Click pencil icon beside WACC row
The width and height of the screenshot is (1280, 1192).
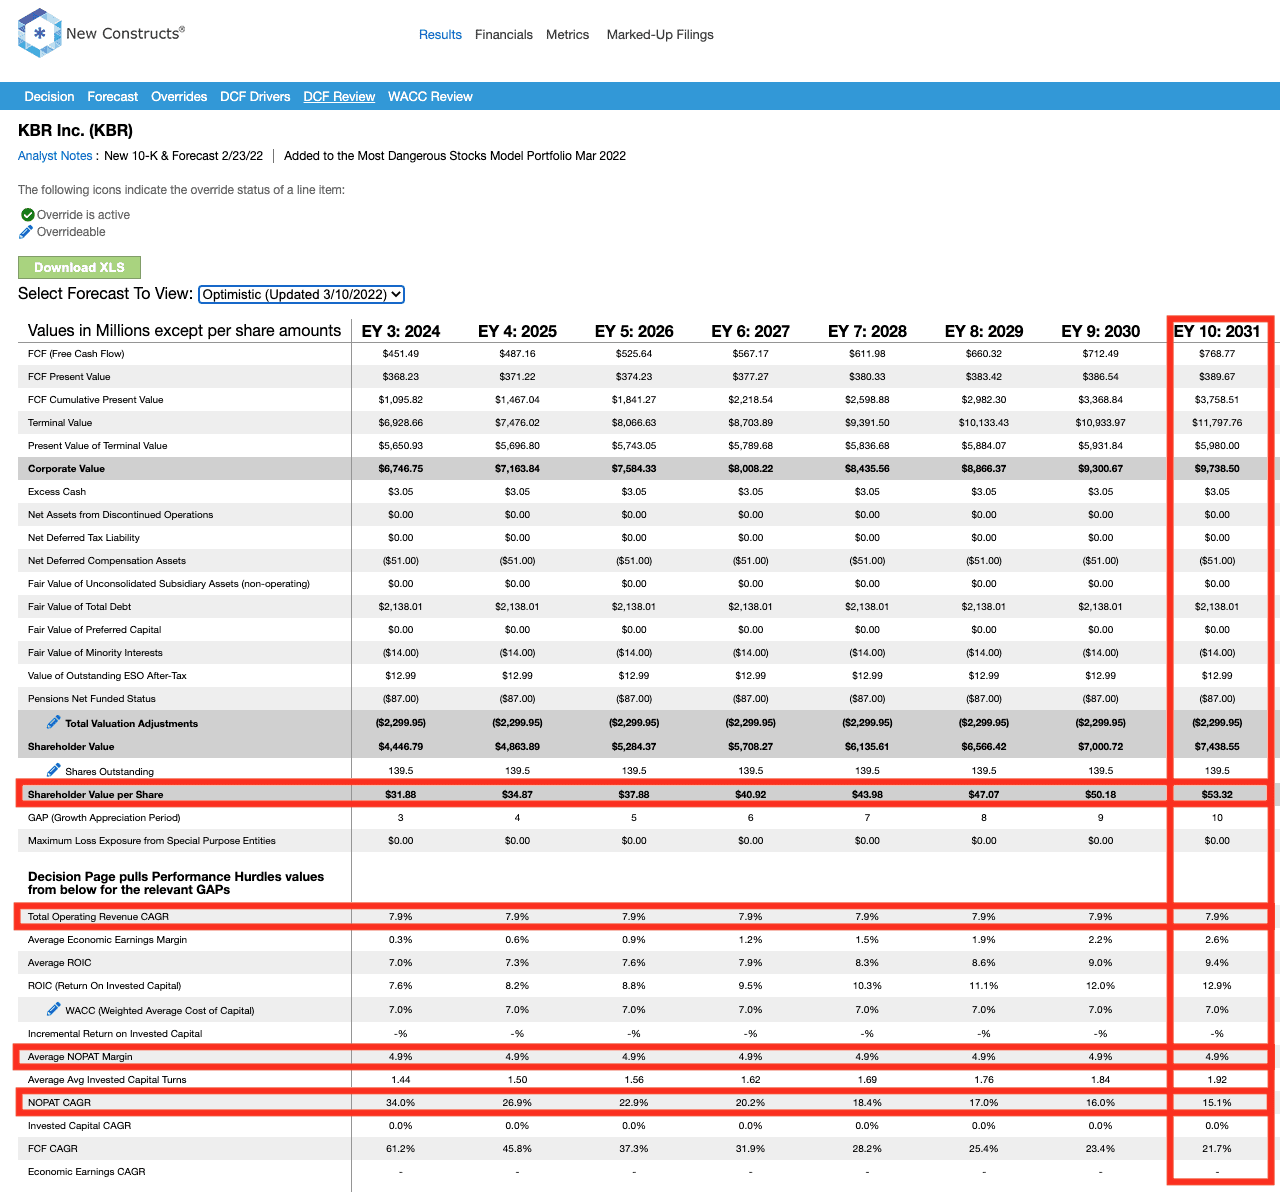pos(54,1009)
